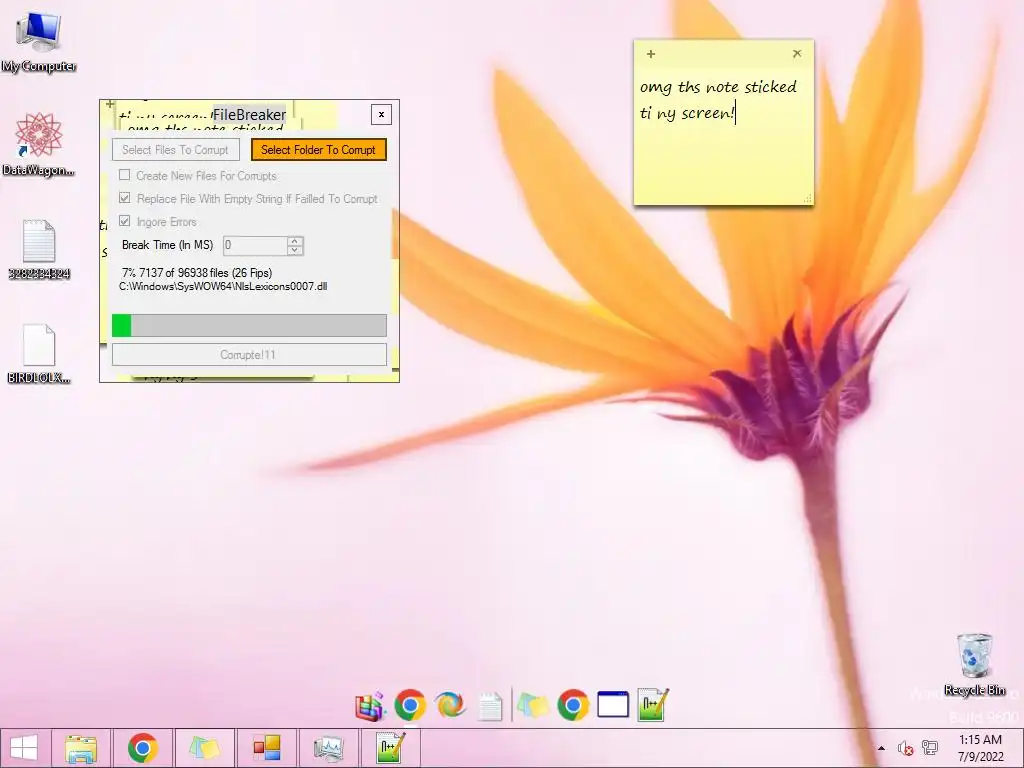The height and width of the screenshot is (768, 1024).
Task: Click the Break Time (In MS) label
Action: 168,245
